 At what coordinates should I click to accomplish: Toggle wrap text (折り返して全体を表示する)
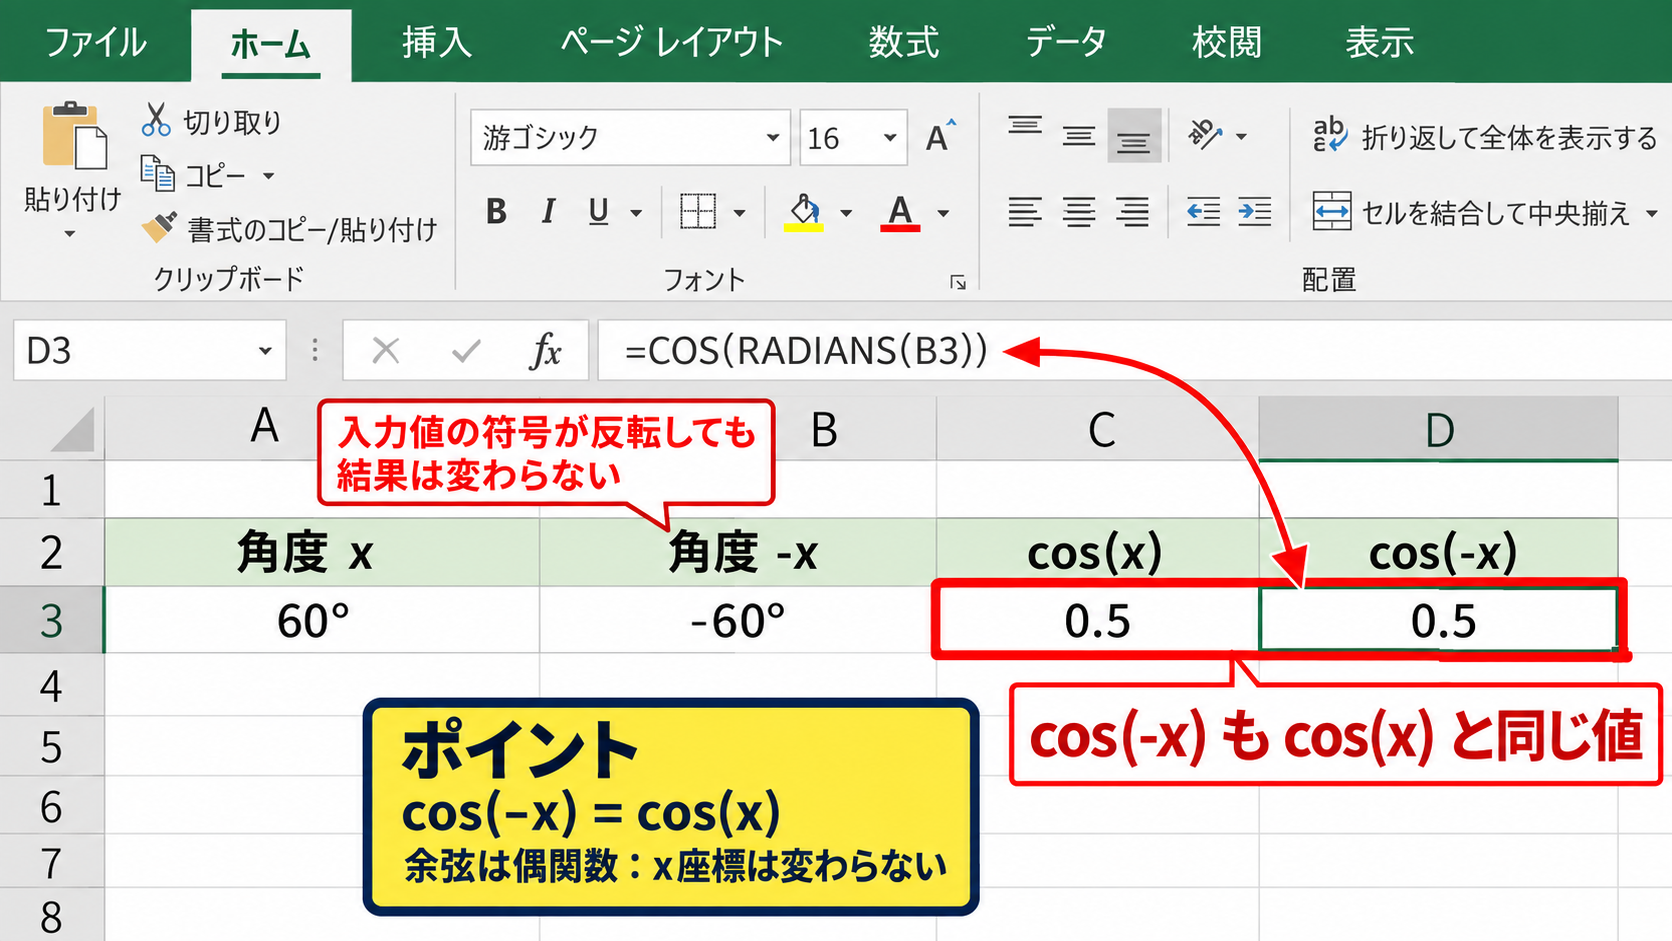[x=1485, y=136]
